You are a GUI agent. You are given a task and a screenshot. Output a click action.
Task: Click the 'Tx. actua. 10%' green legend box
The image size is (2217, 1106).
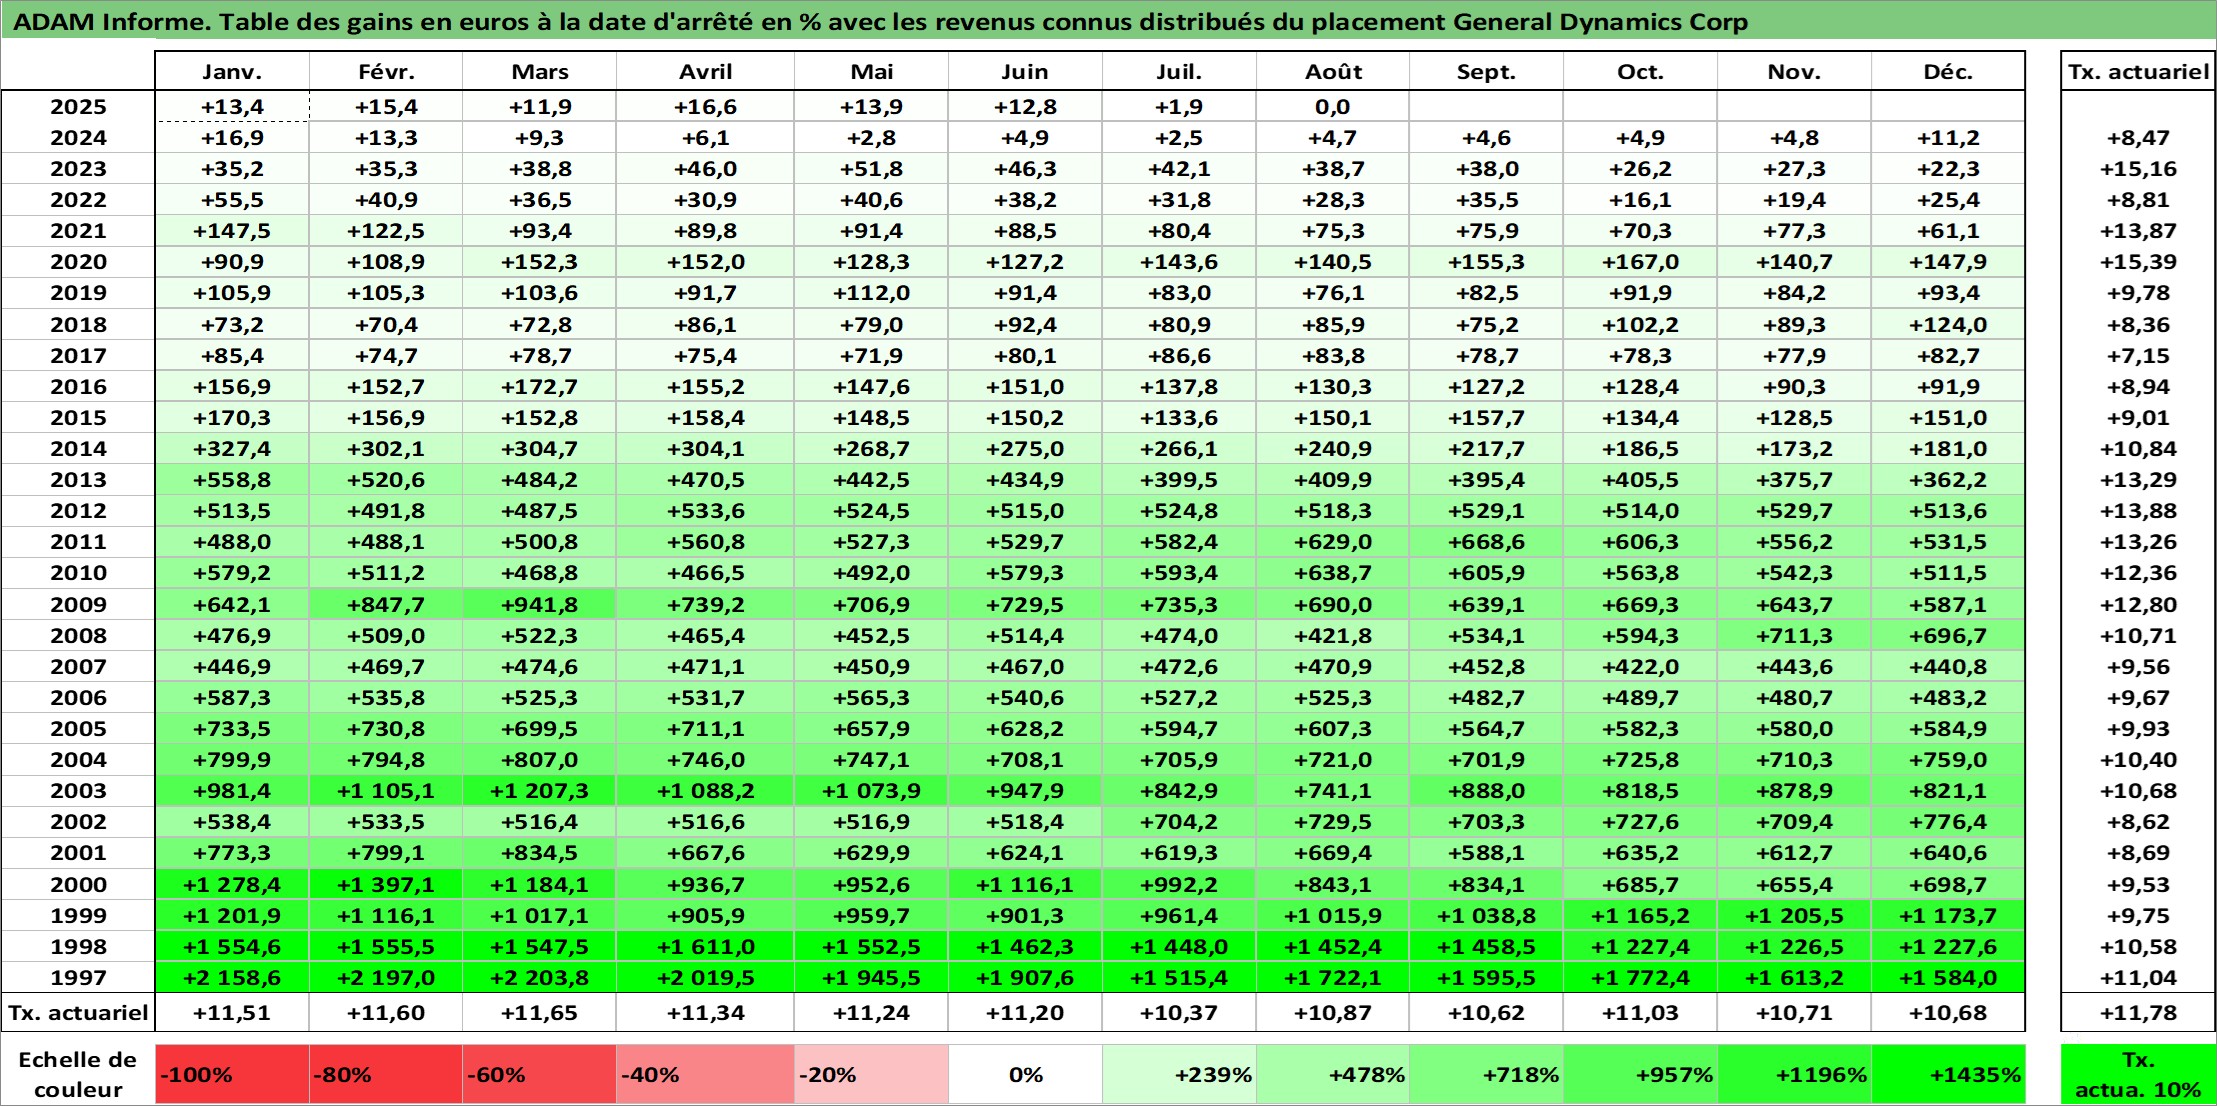point(2138,1074)
